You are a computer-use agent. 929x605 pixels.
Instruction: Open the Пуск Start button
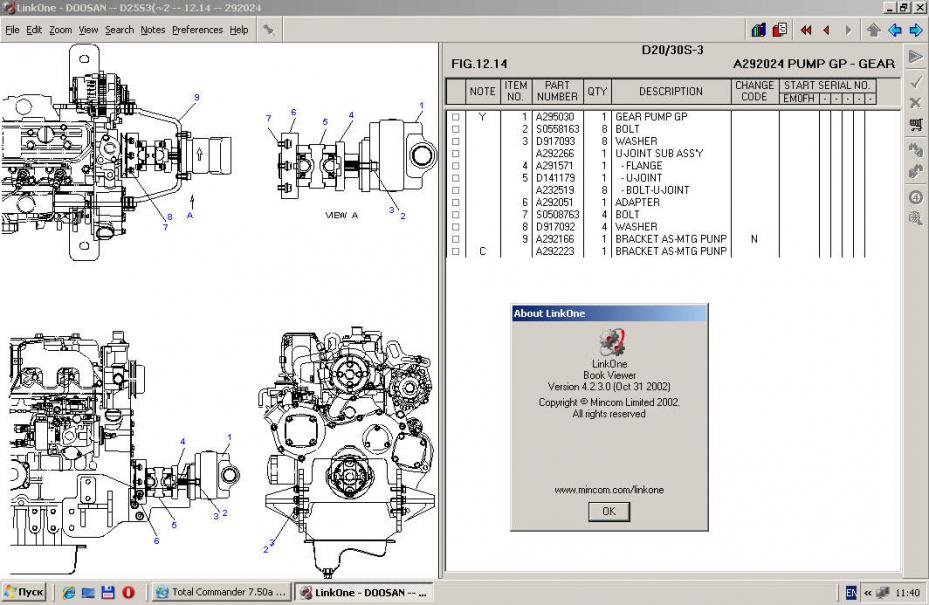24,592
